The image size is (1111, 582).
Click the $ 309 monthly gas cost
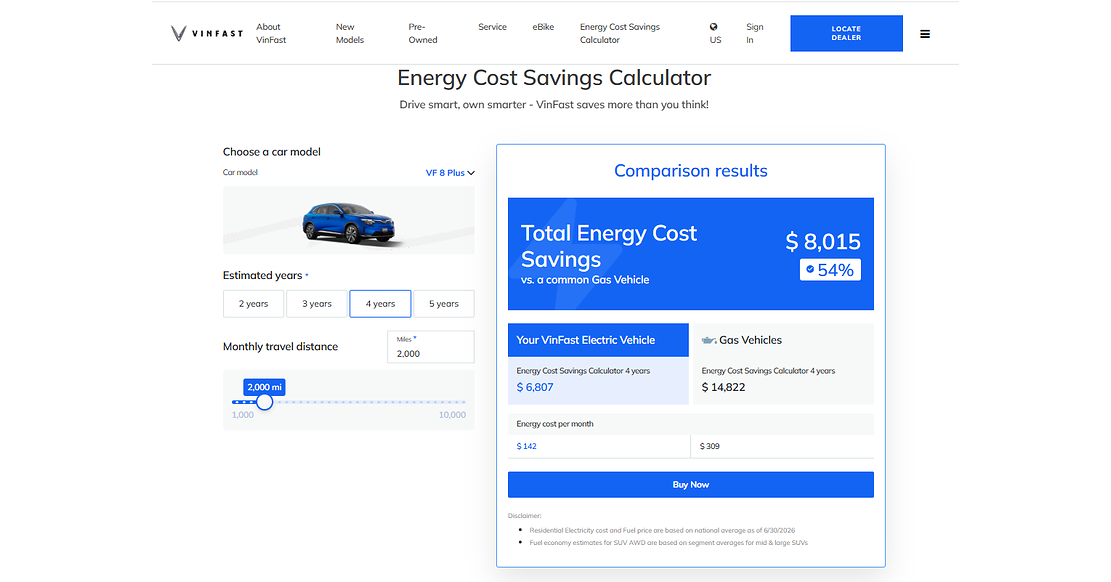[709, 446]
